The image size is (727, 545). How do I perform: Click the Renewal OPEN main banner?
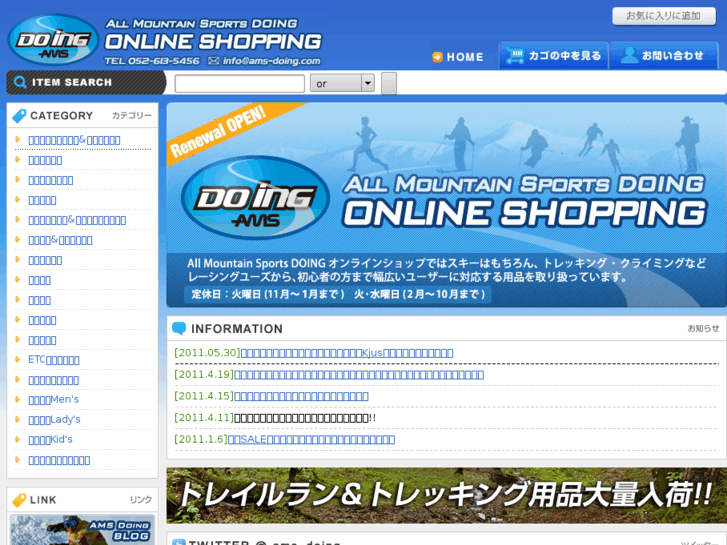446,205
